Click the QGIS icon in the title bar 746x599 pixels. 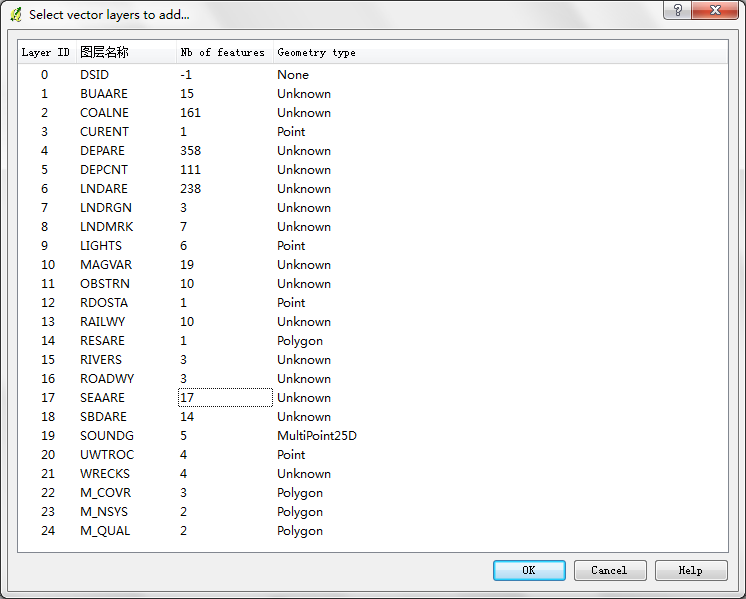click(x=16, y=15)
